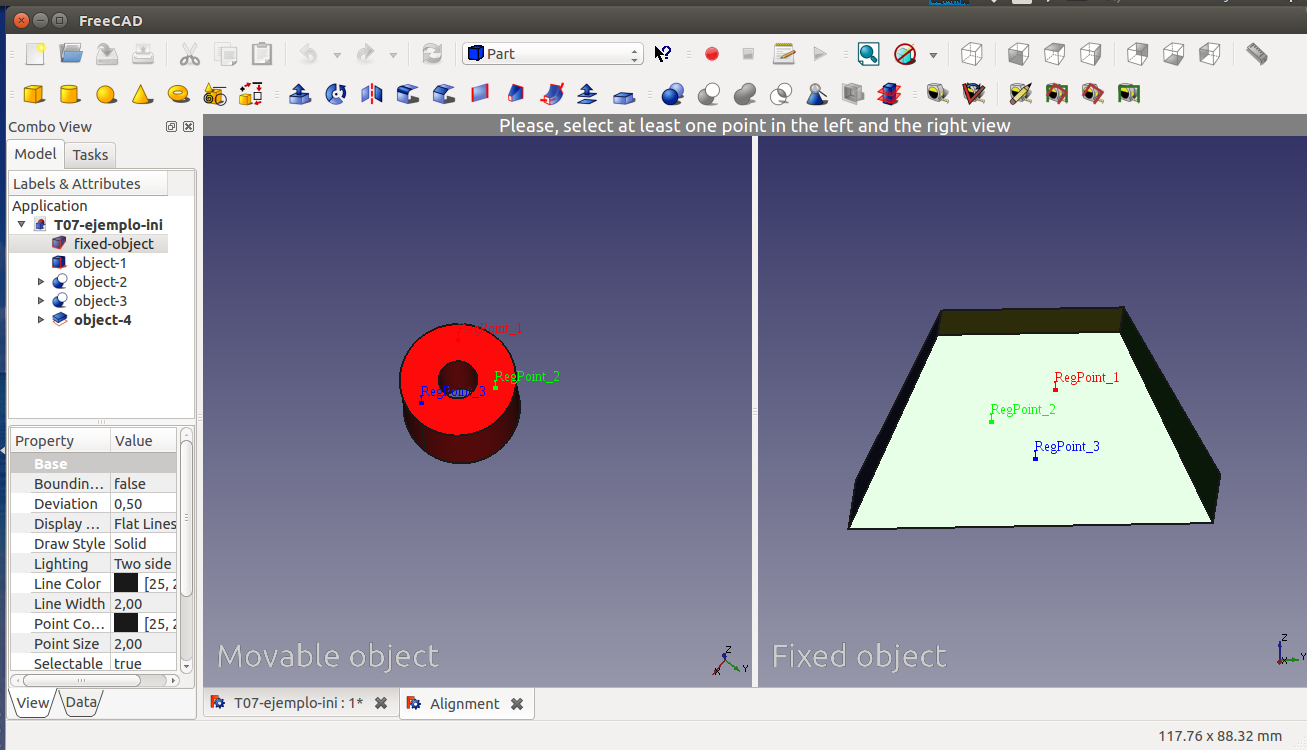The image size is (1307, 750).
Task: Switch to the Tasks tab
Action: (90, 155)
